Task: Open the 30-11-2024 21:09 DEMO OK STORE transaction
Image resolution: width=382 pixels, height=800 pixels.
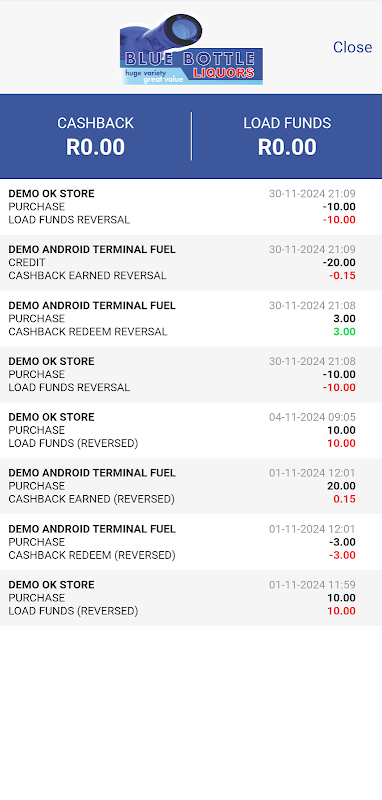Action: [x=191, y=207]
